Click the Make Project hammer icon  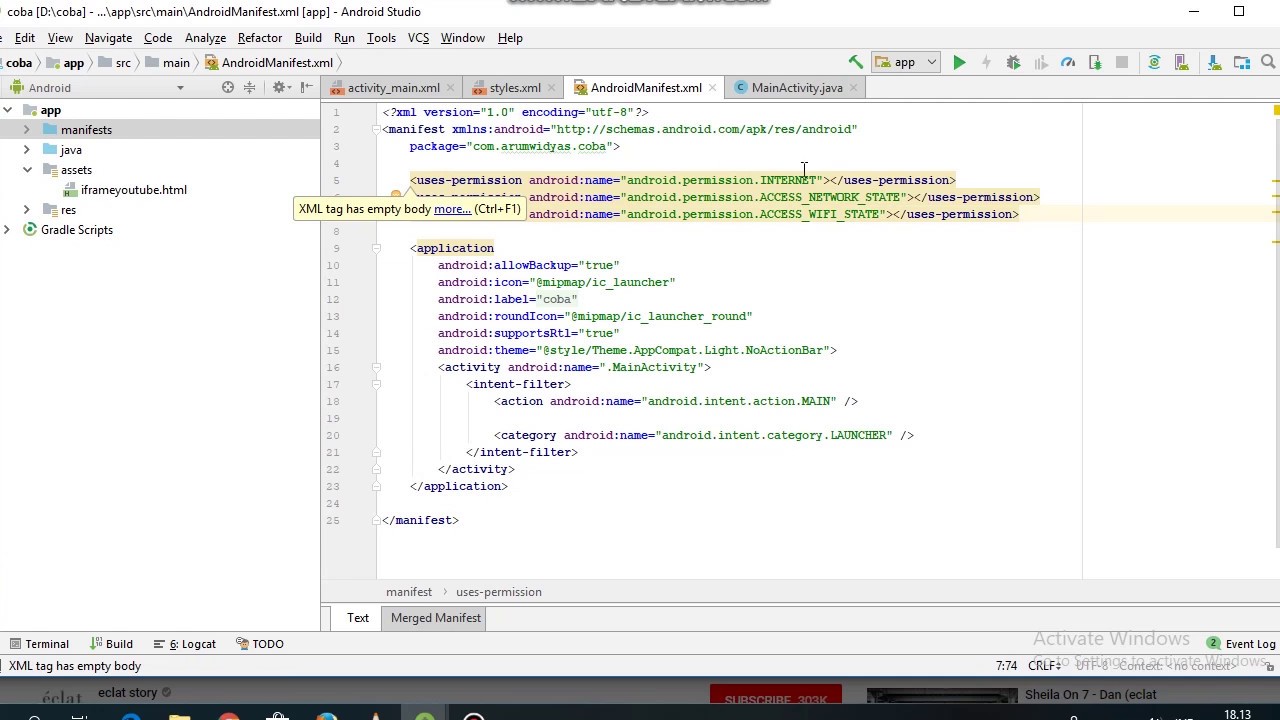(855, 62)
